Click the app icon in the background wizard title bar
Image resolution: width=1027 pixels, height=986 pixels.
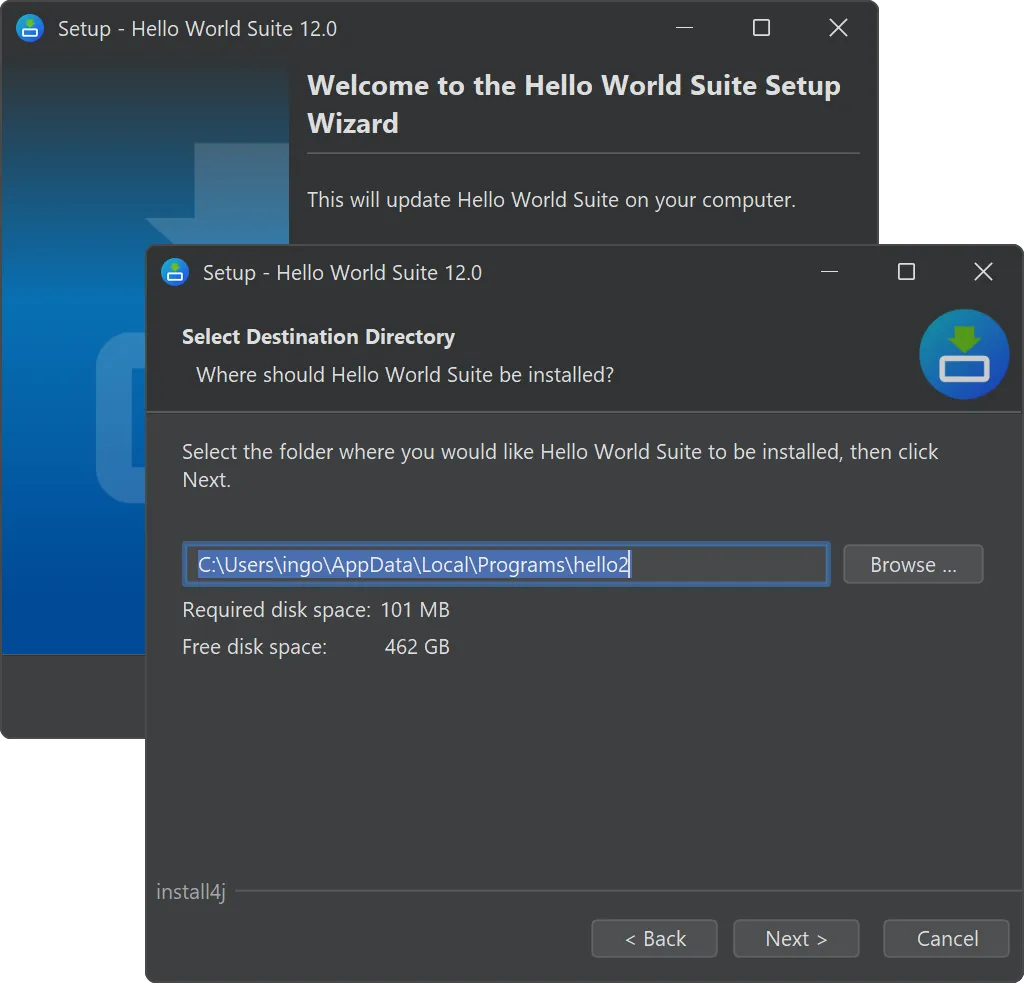click(x=30, y=28)
